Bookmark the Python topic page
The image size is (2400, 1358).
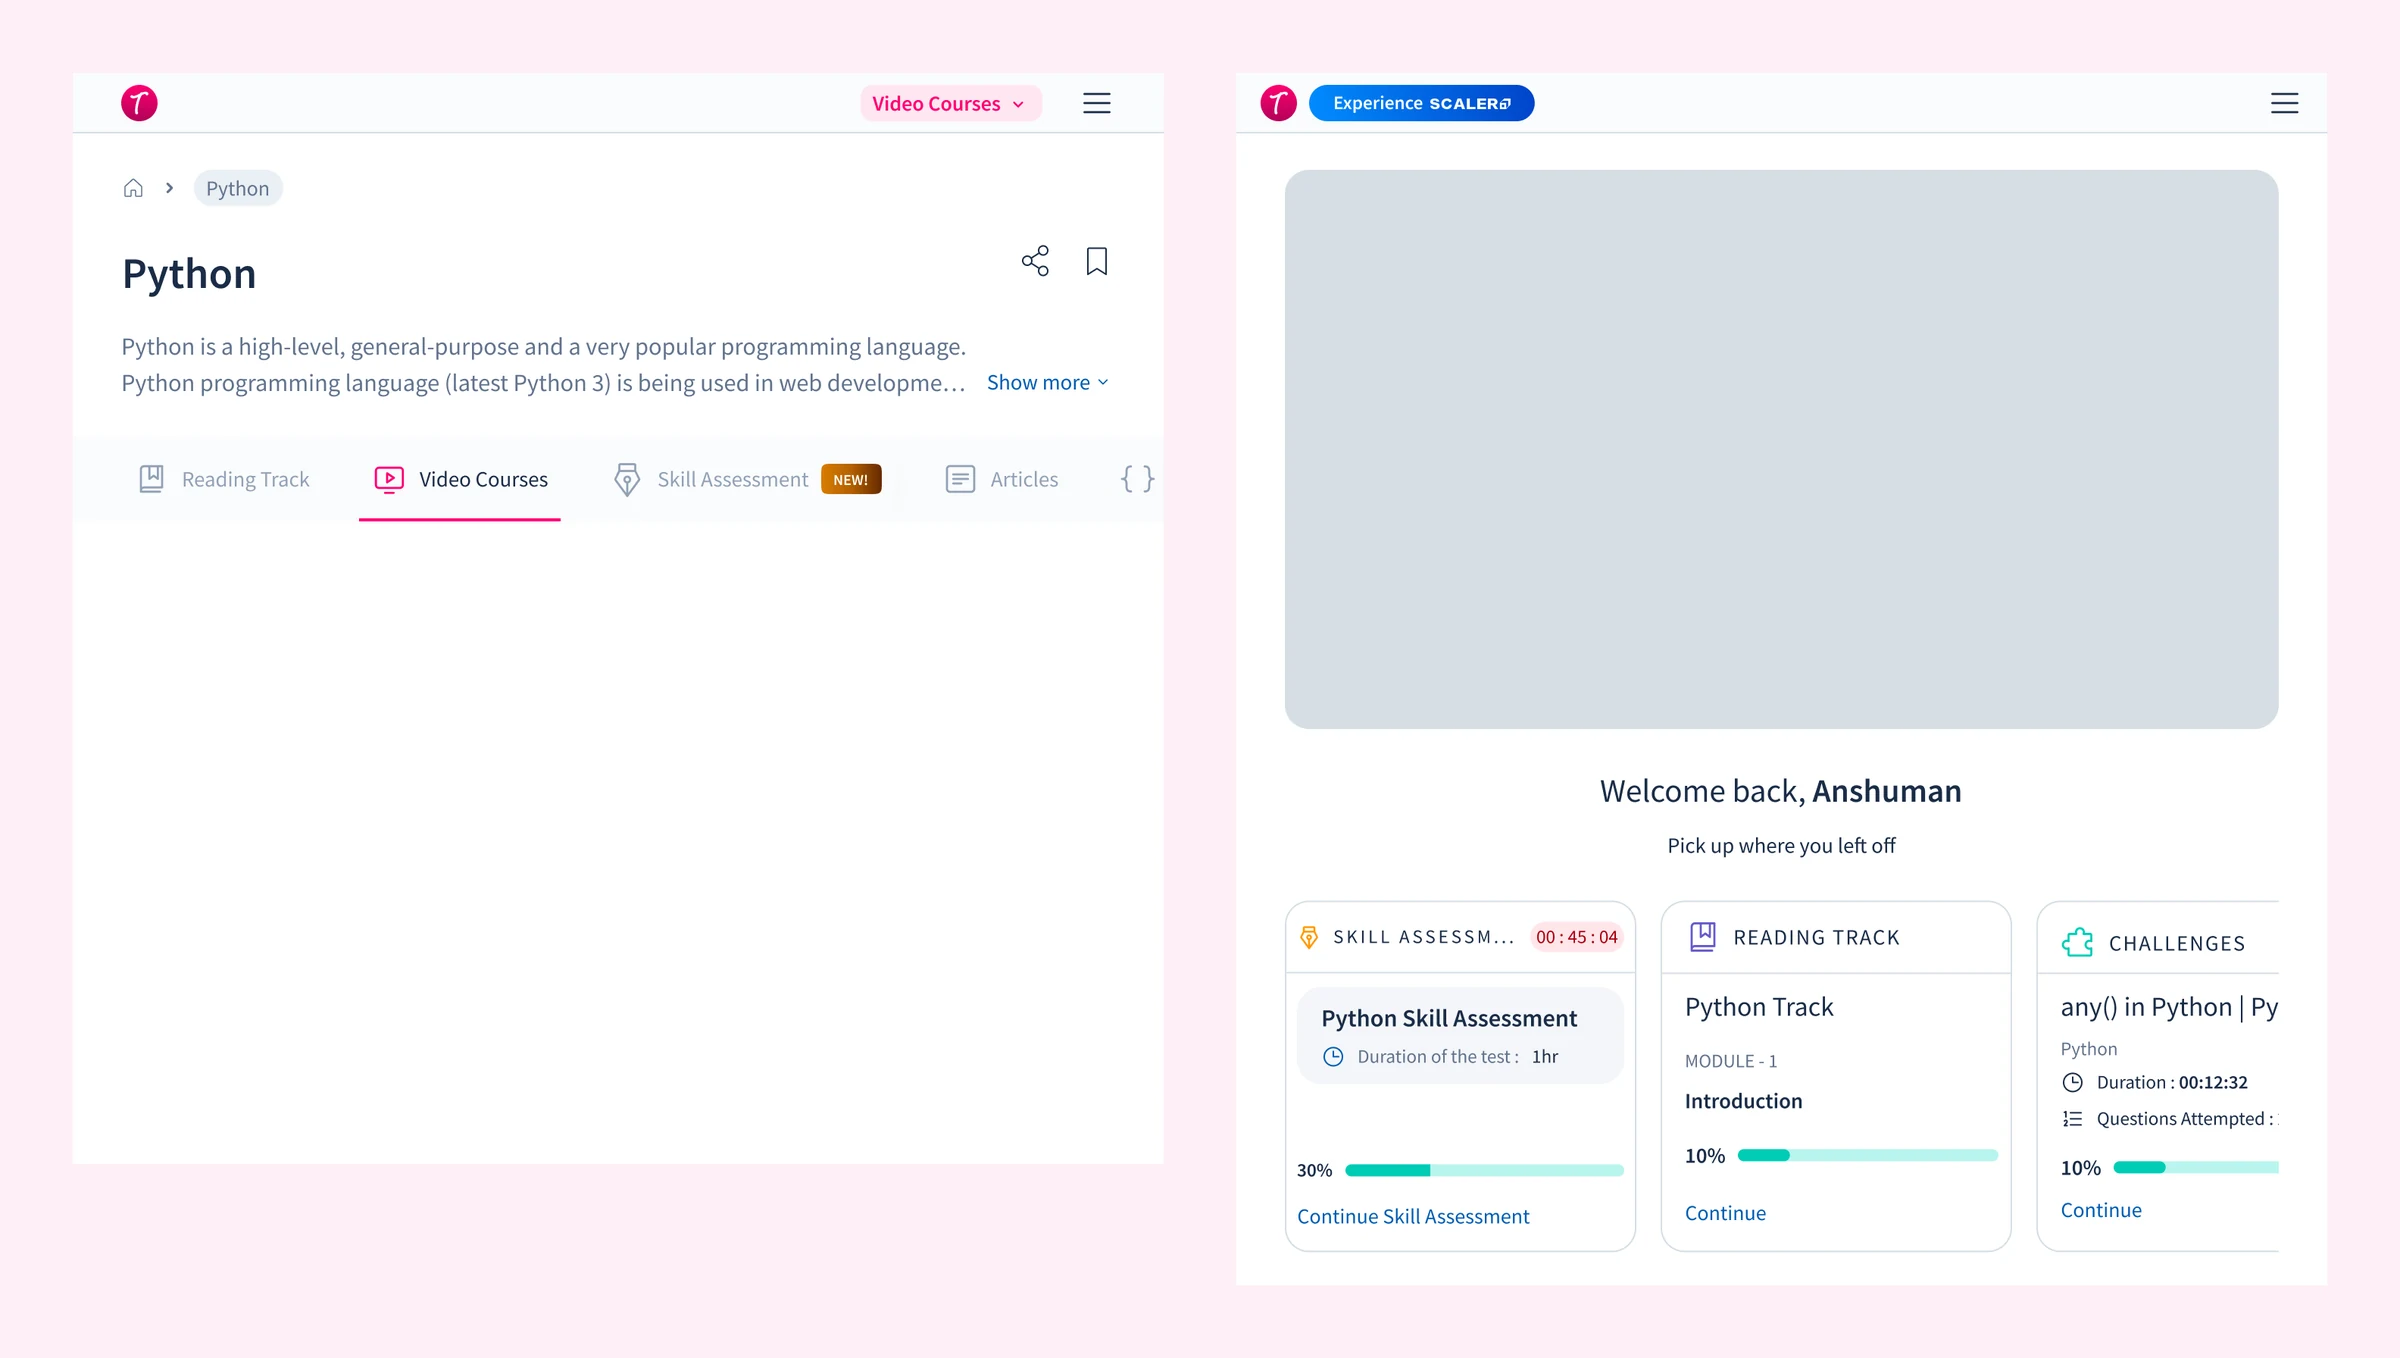click(x=1097, y=261)
